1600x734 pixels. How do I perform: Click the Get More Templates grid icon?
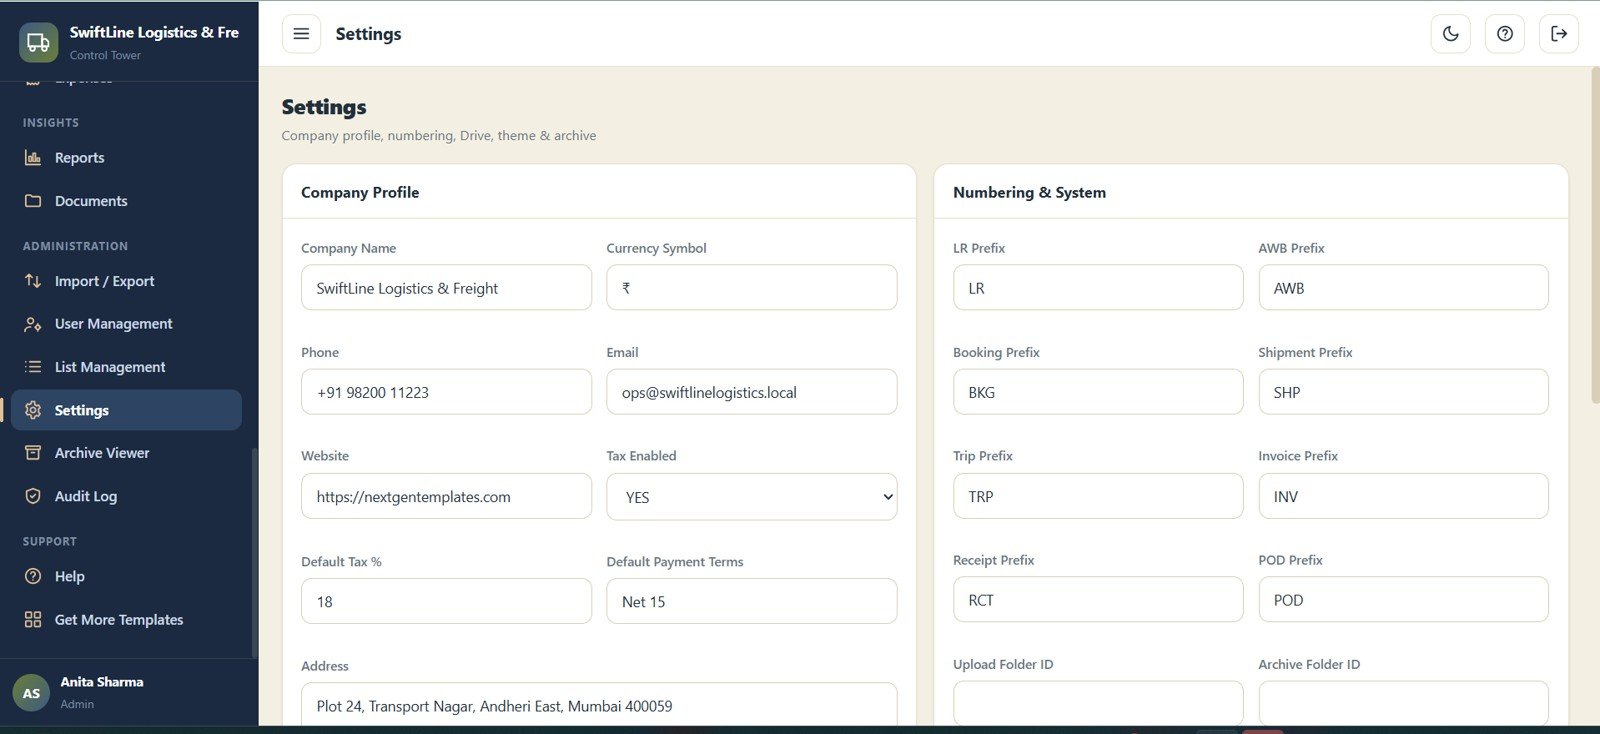(x=33, y=620)
